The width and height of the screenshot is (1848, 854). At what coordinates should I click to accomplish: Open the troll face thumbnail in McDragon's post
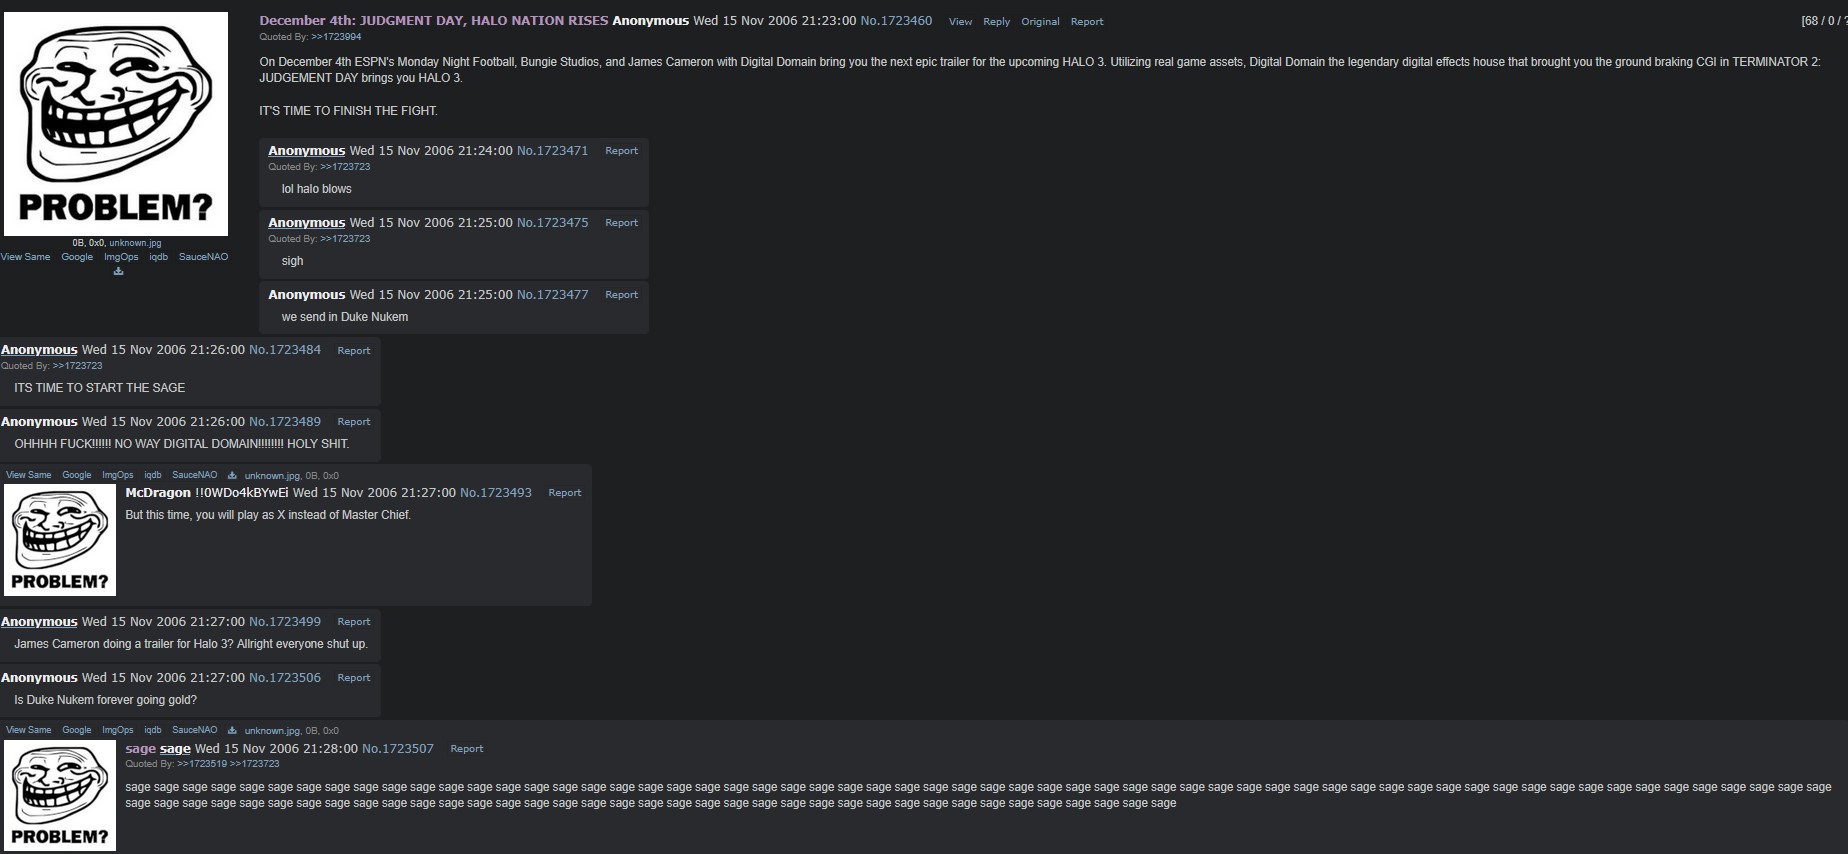point(60,540)
